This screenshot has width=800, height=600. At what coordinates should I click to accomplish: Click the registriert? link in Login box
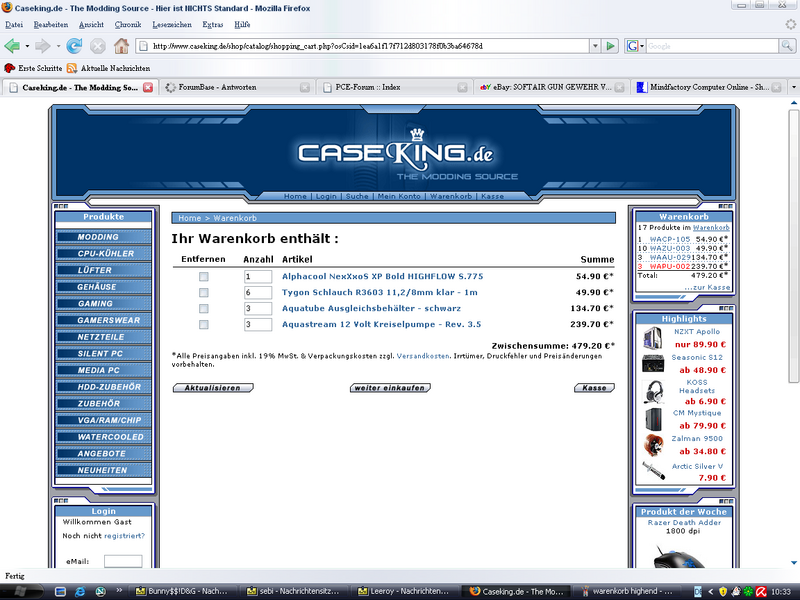click(x=124, y=536)
